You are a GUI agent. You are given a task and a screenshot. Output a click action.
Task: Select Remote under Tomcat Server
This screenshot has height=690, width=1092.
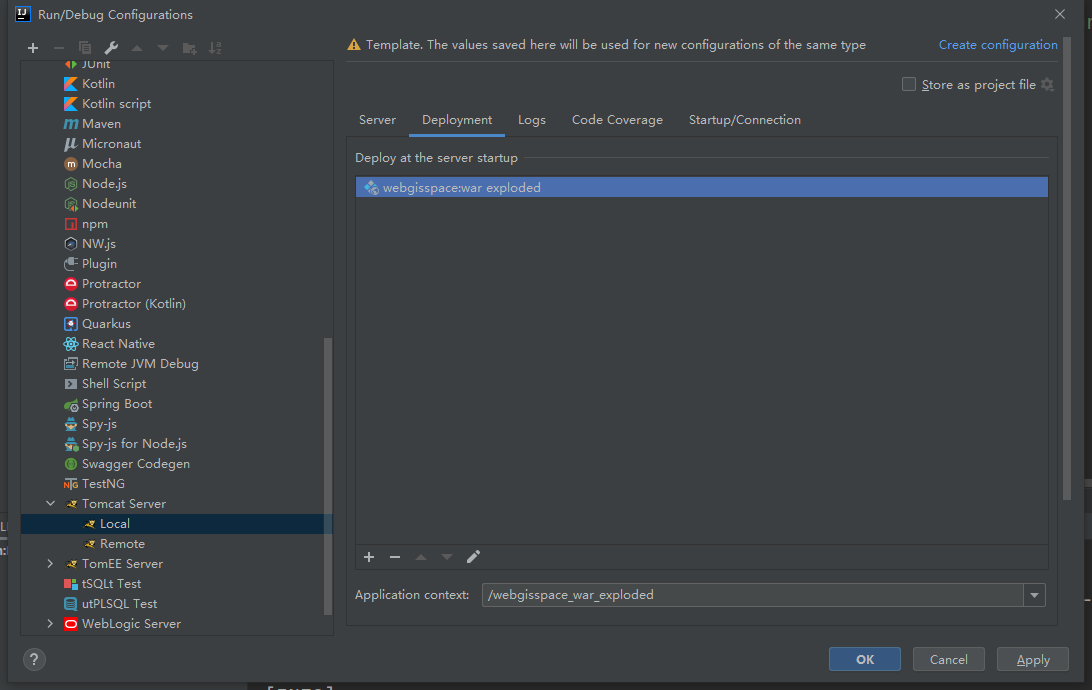(122, 544)
